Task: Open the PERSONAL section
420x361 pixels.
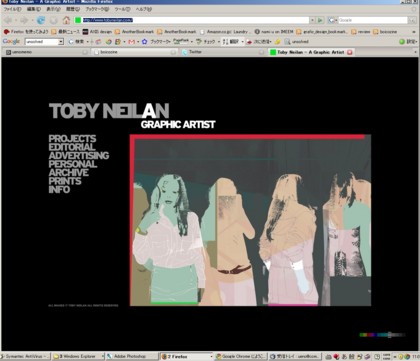Action: coord(73,164)
